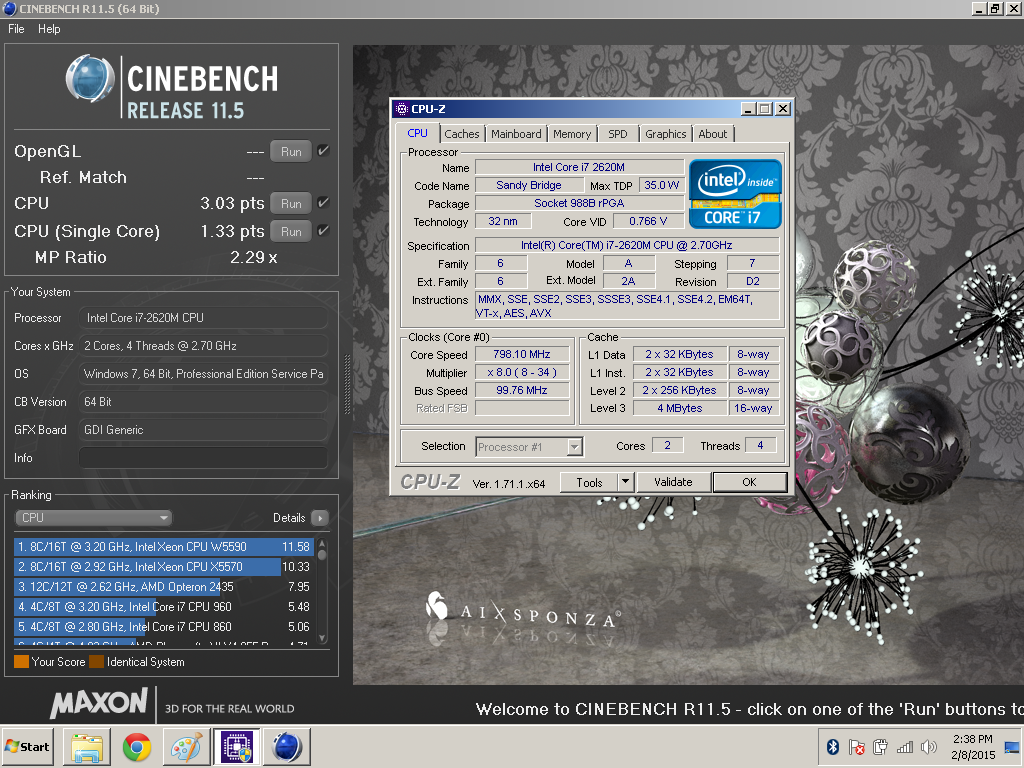Switch to the Caches tab
Viewport: 1024px width, 768px height.
tap(462, 134)
